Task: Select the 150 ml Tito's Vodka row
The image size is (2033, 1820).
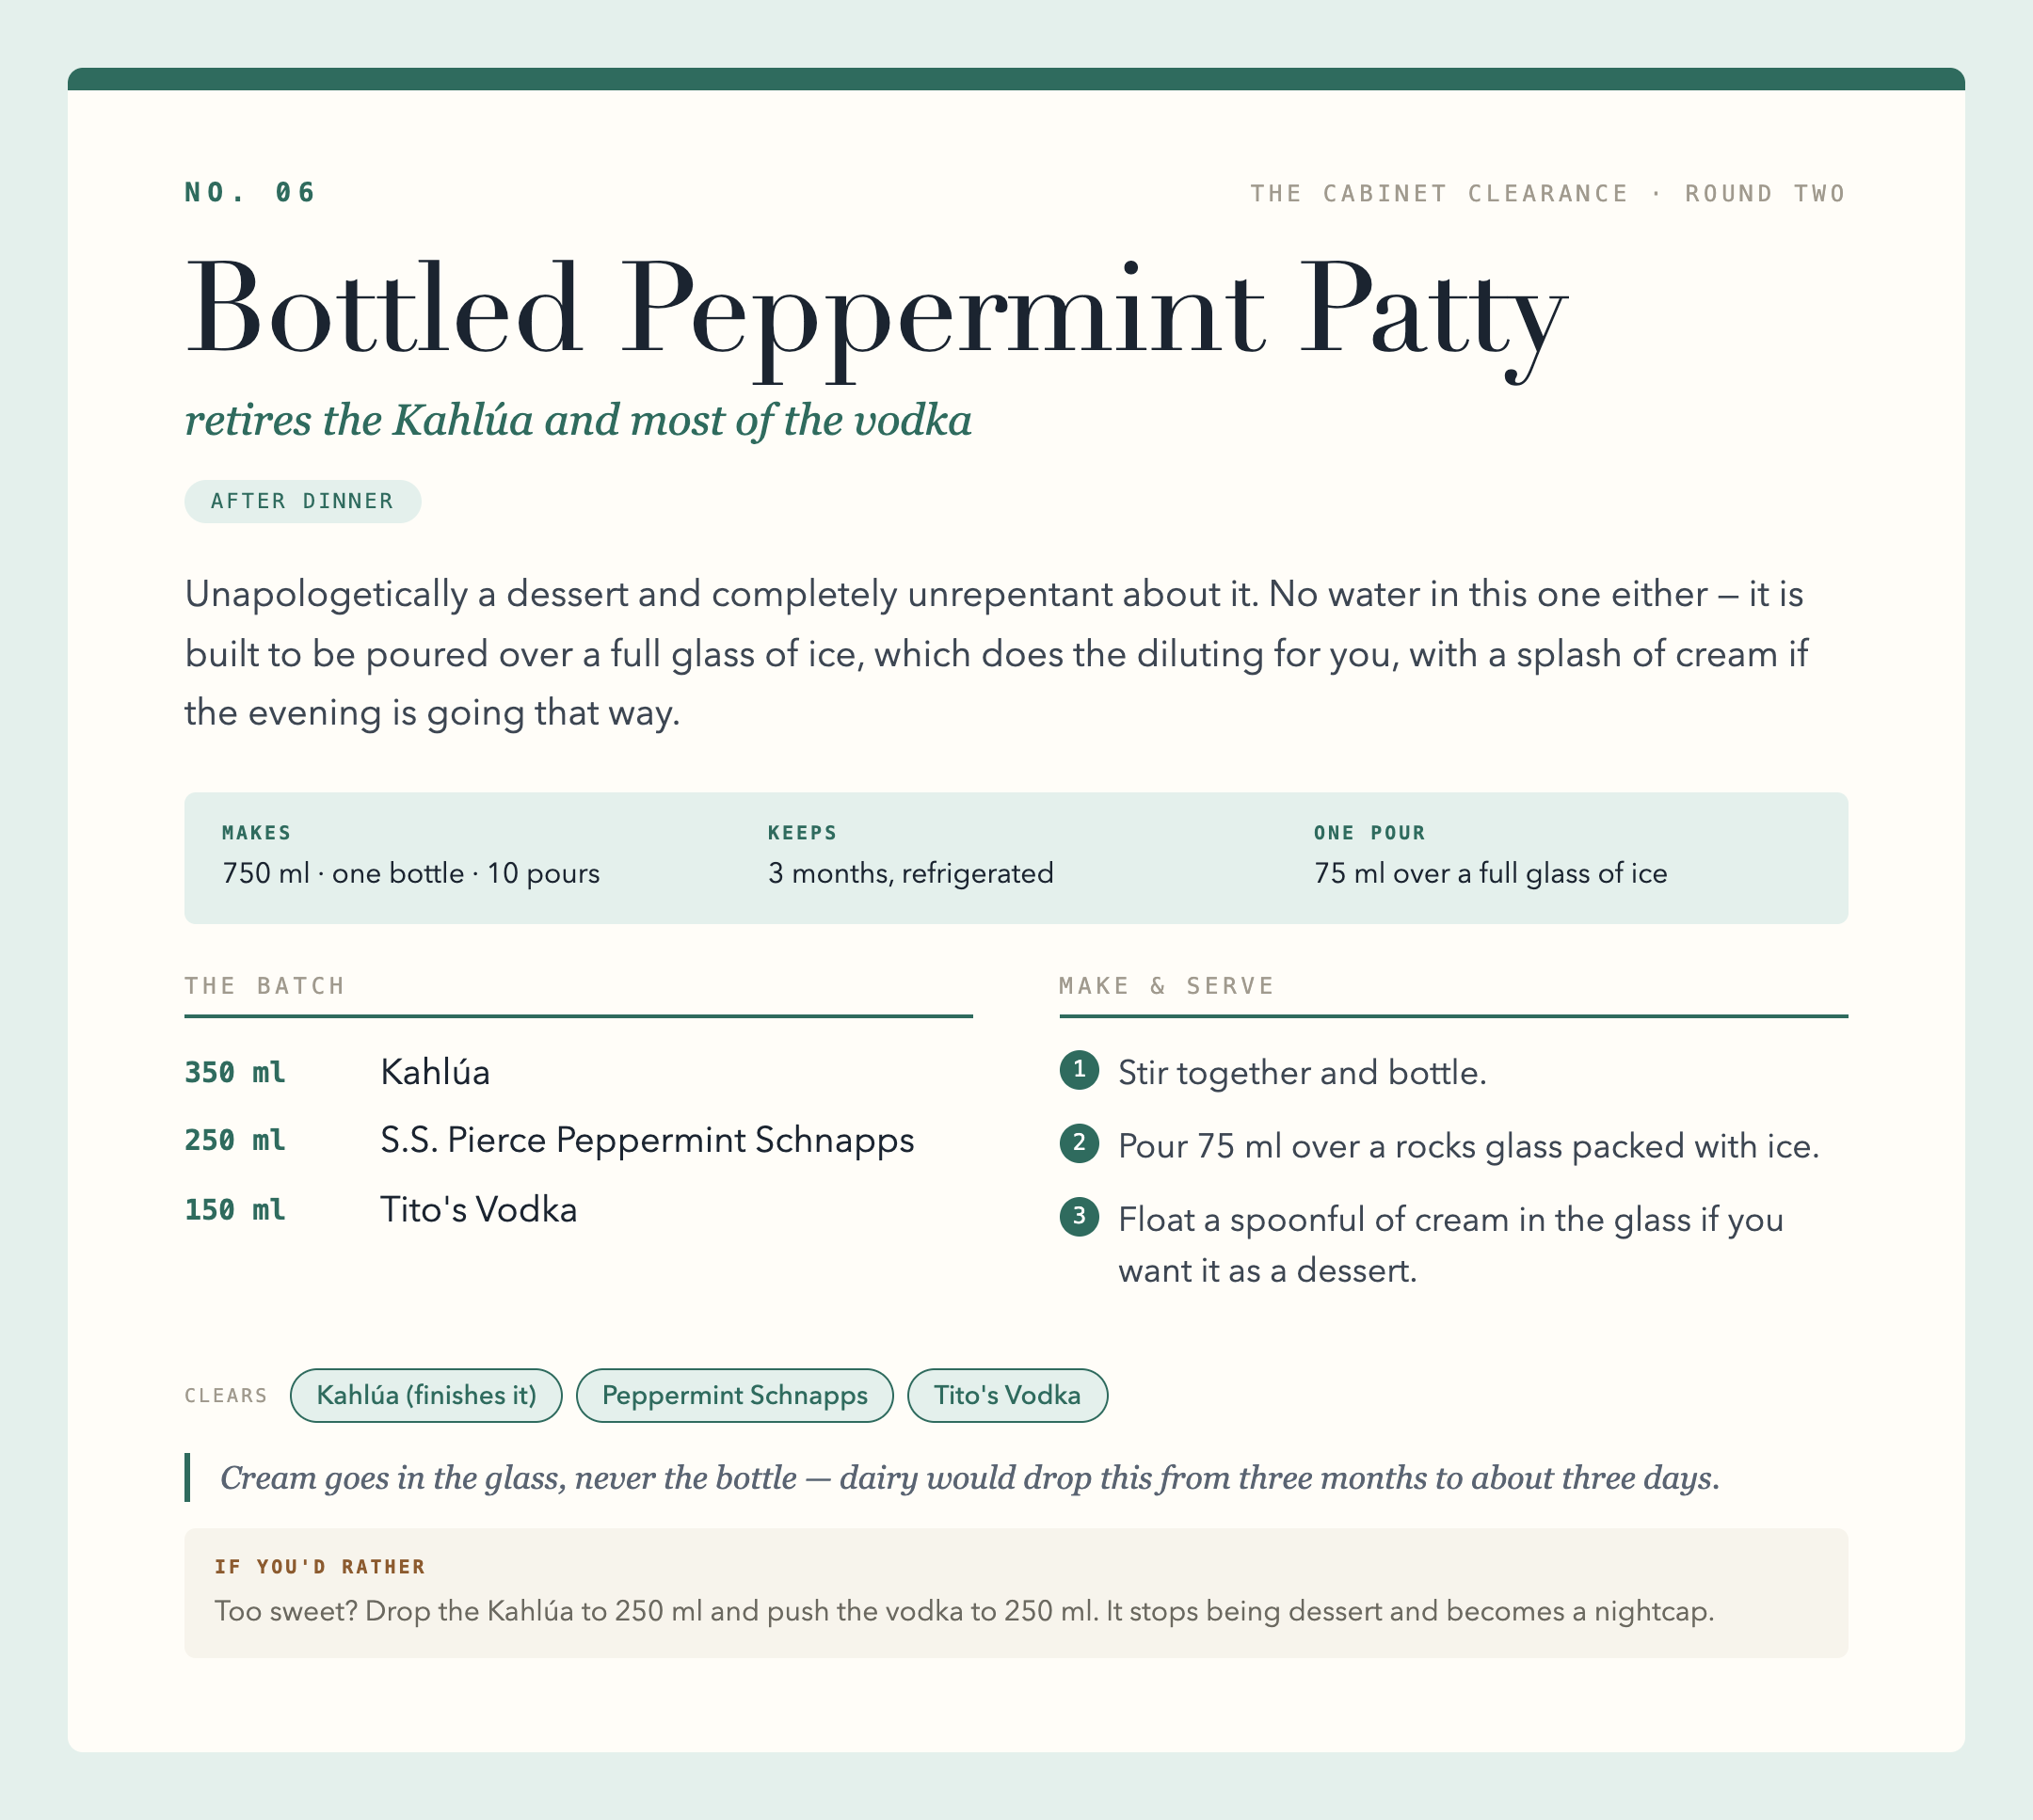Action: [x=578, y=1210]
